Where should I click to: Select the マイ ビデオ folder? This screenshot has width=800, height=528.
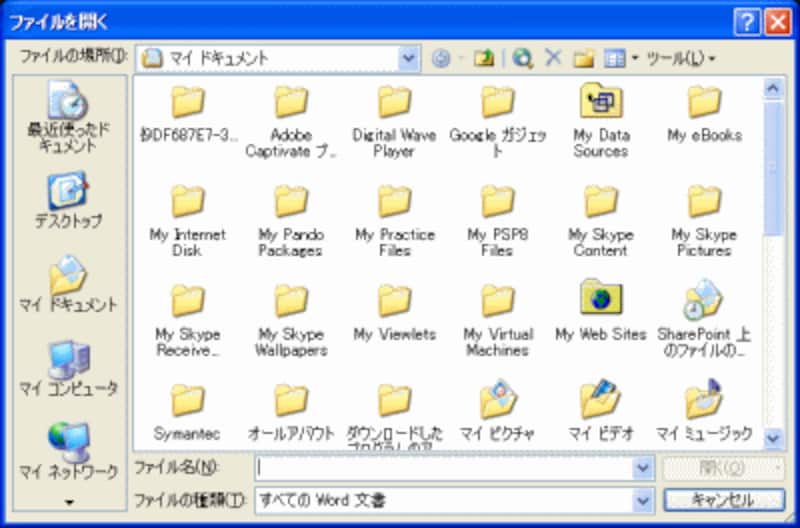tap(601, 411)
